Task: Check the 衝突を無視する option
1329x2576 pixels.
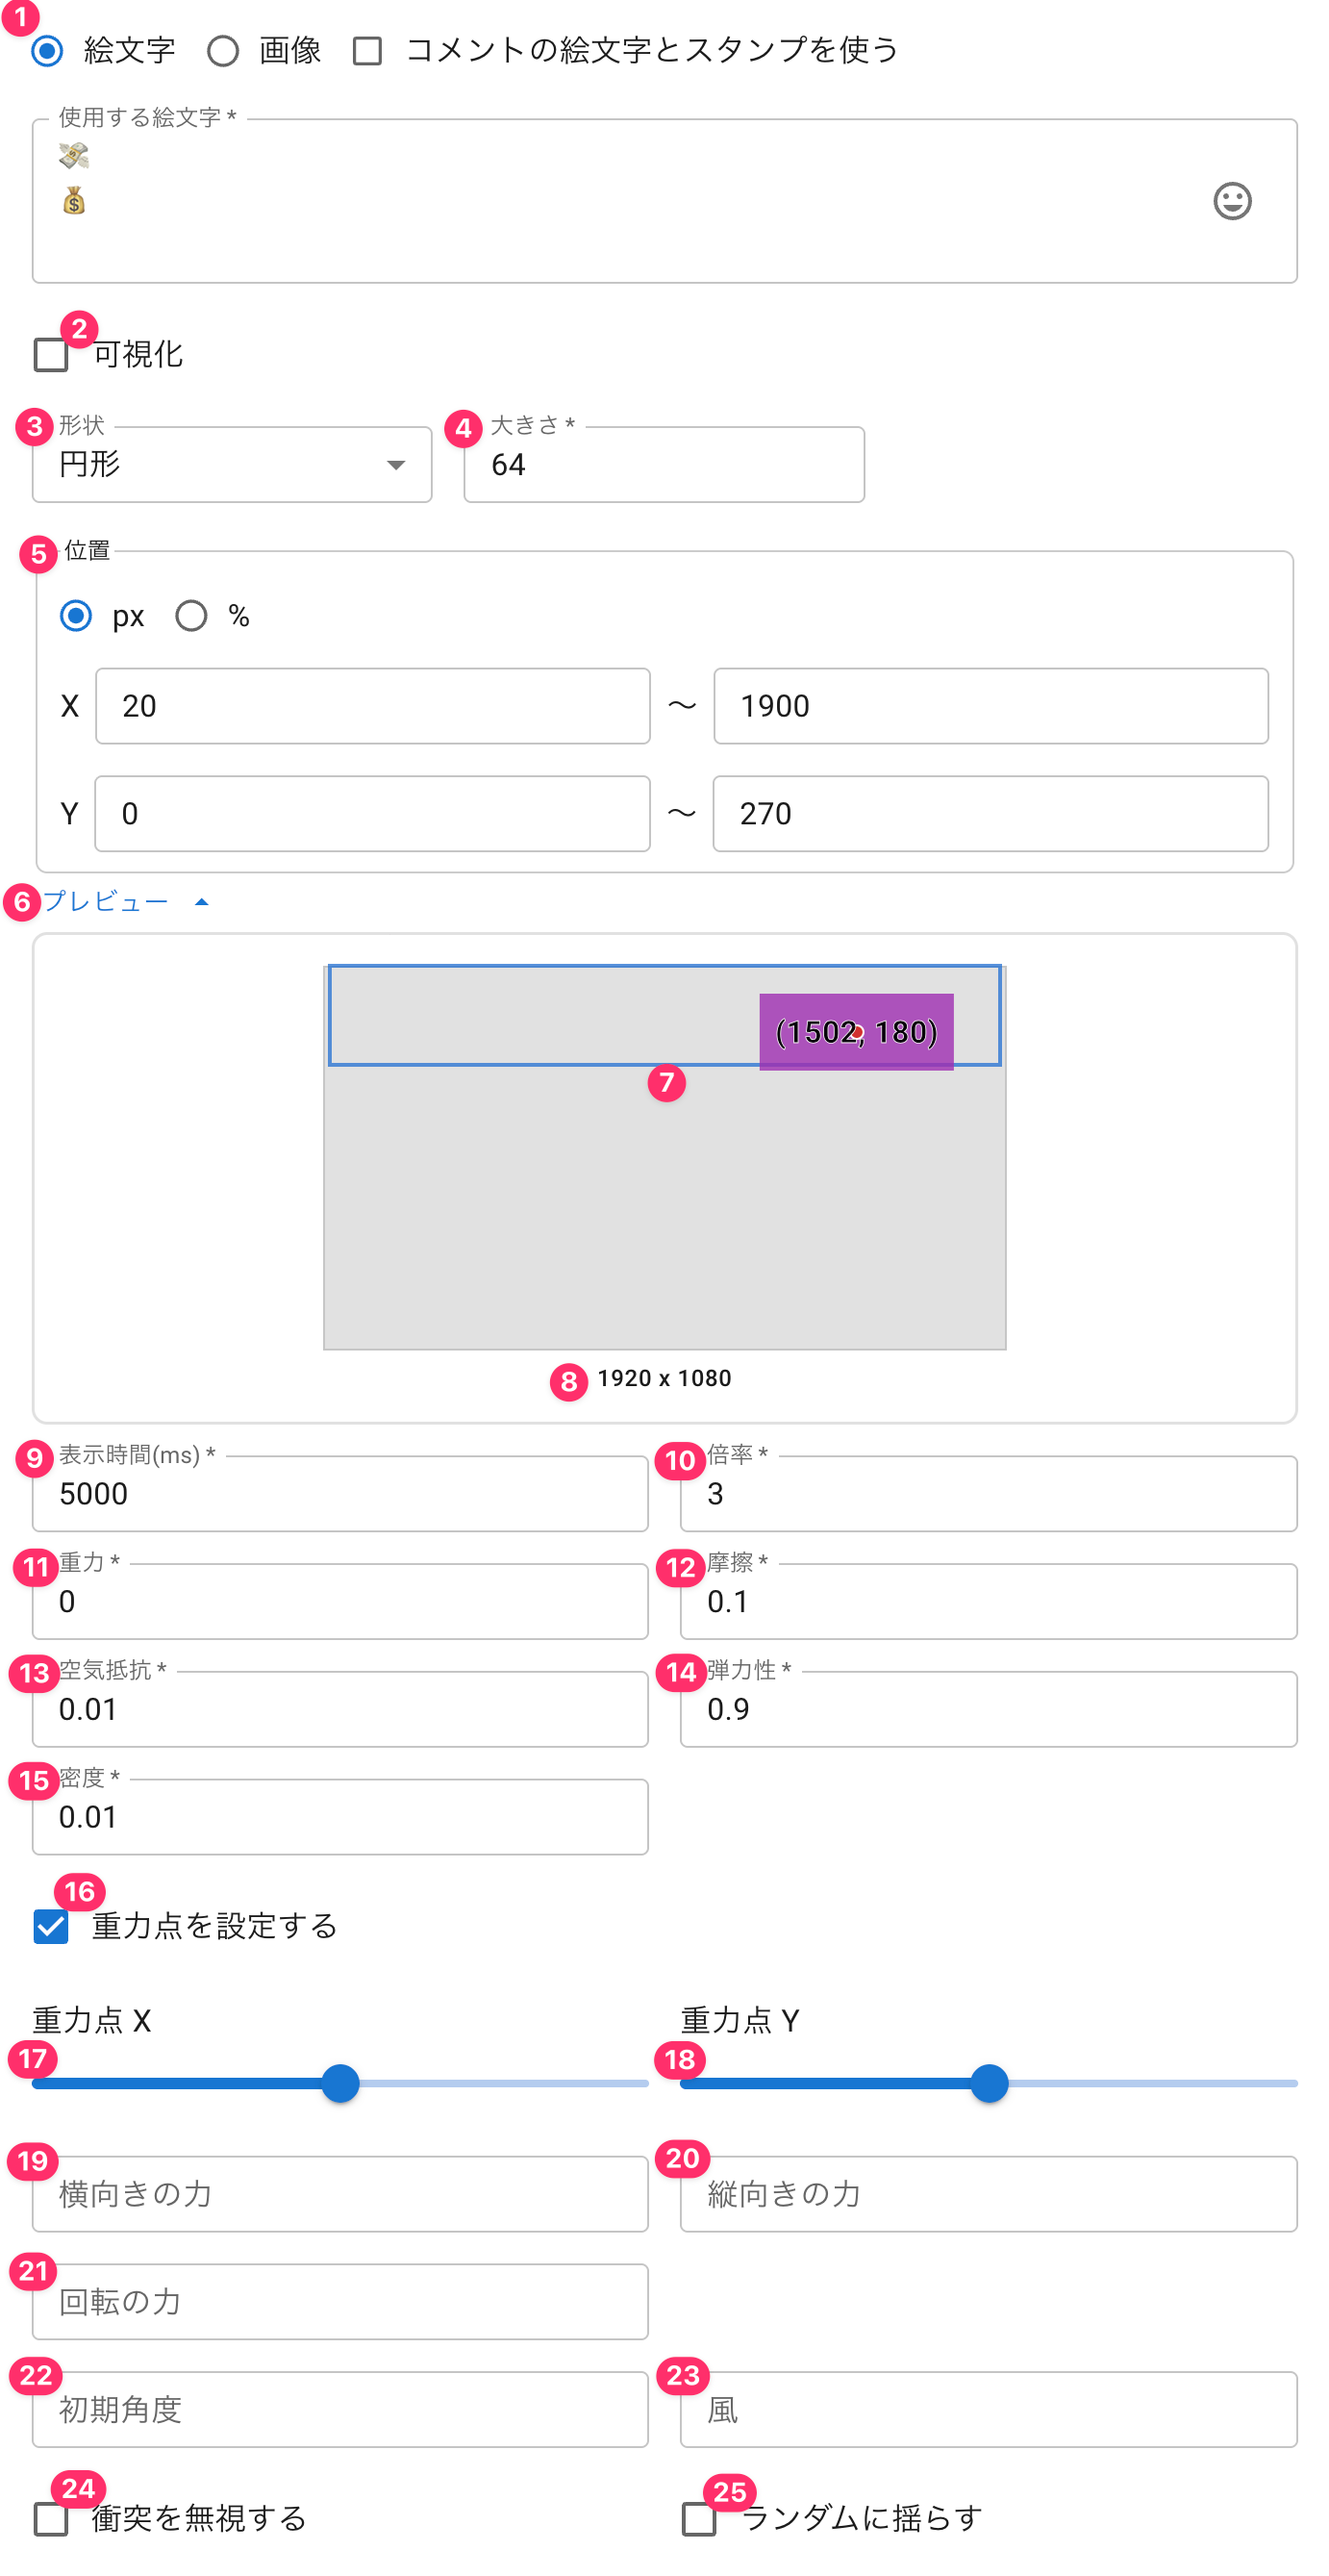Action: click(51, 2518)
